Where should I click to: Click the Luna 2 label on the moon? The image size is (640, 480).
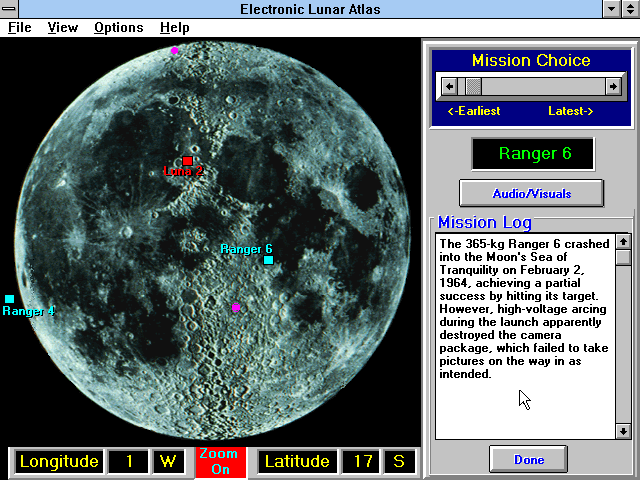183,171
